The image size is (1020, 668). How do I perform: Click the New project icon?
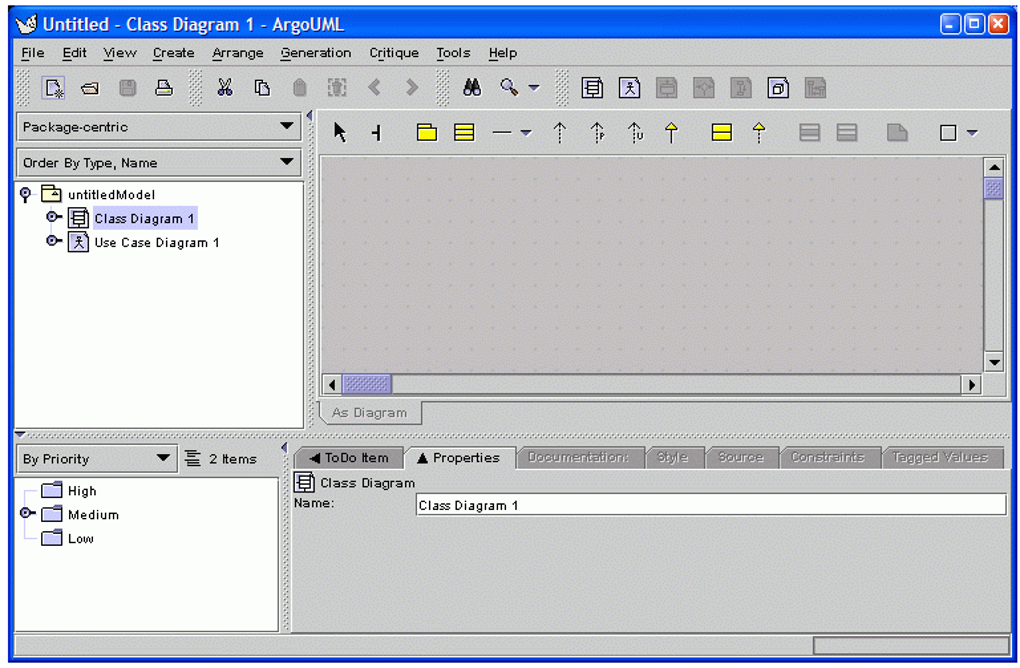click(53, 88)
